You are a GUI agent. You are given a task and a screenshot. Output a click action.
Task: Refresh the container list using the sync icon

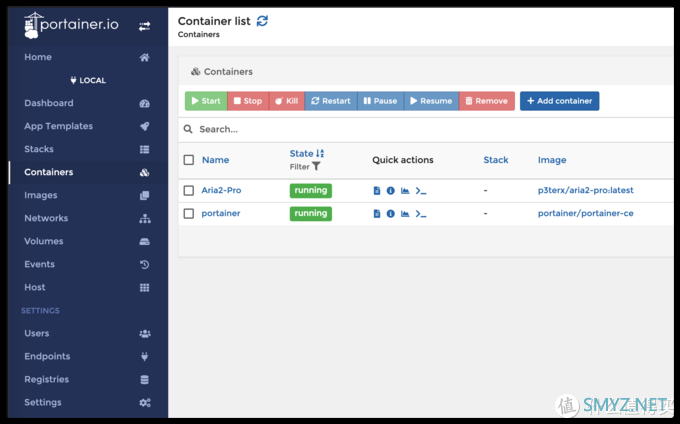click(x=262, y=21)
